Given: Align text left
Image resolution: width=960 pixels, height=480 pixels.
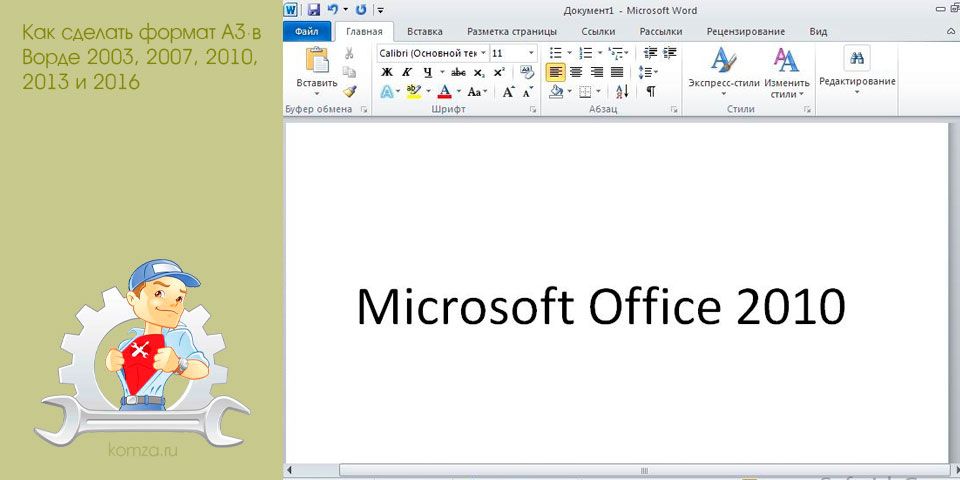Looking at the screenshot, I should pos(556,72).
